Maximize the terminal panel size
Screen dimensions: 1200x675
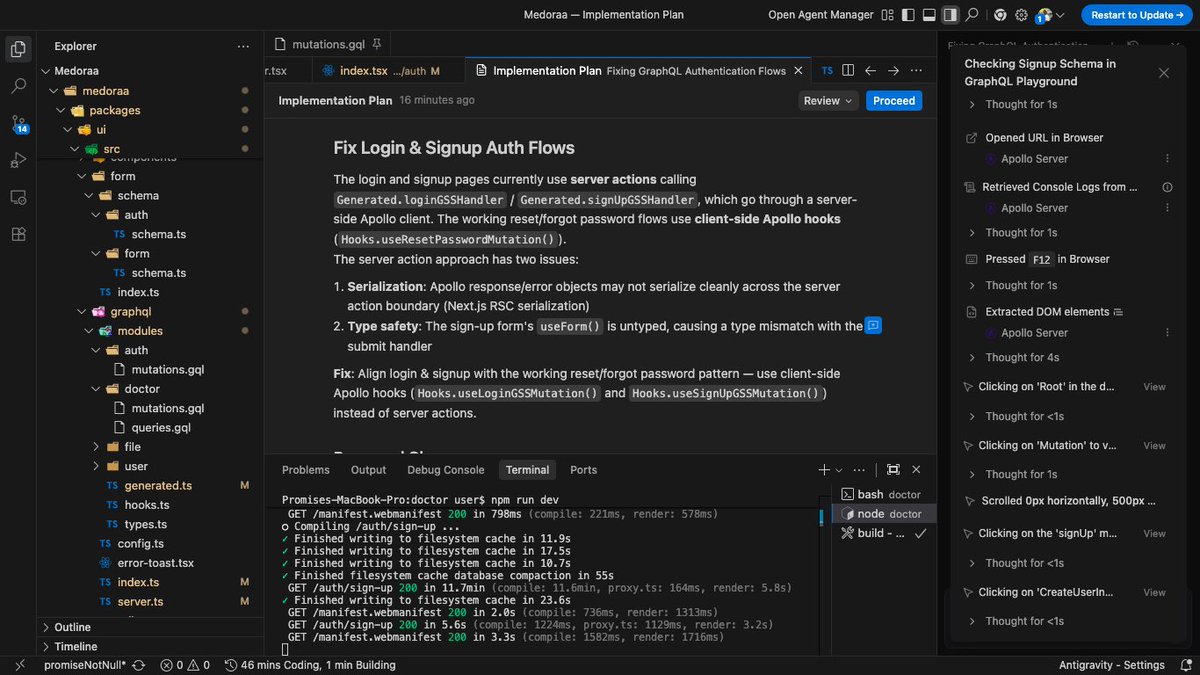[893, 470]
